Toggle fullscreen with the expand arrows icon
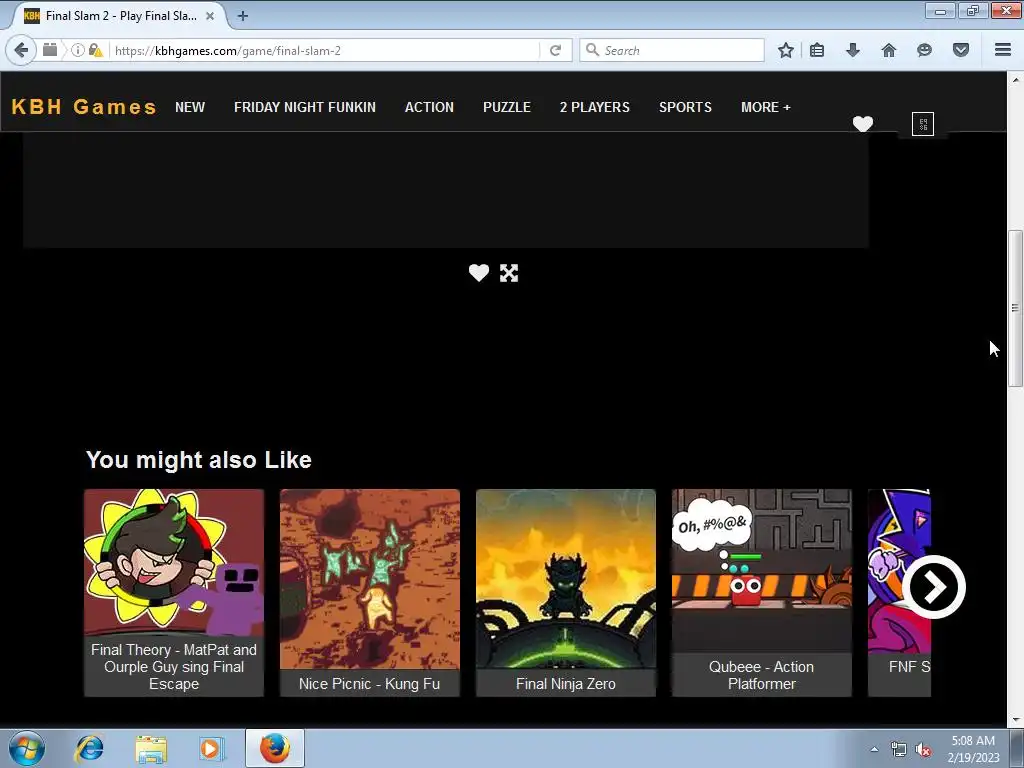Image resolution: width=1024 pixels, height=768 pixels. 509,273
